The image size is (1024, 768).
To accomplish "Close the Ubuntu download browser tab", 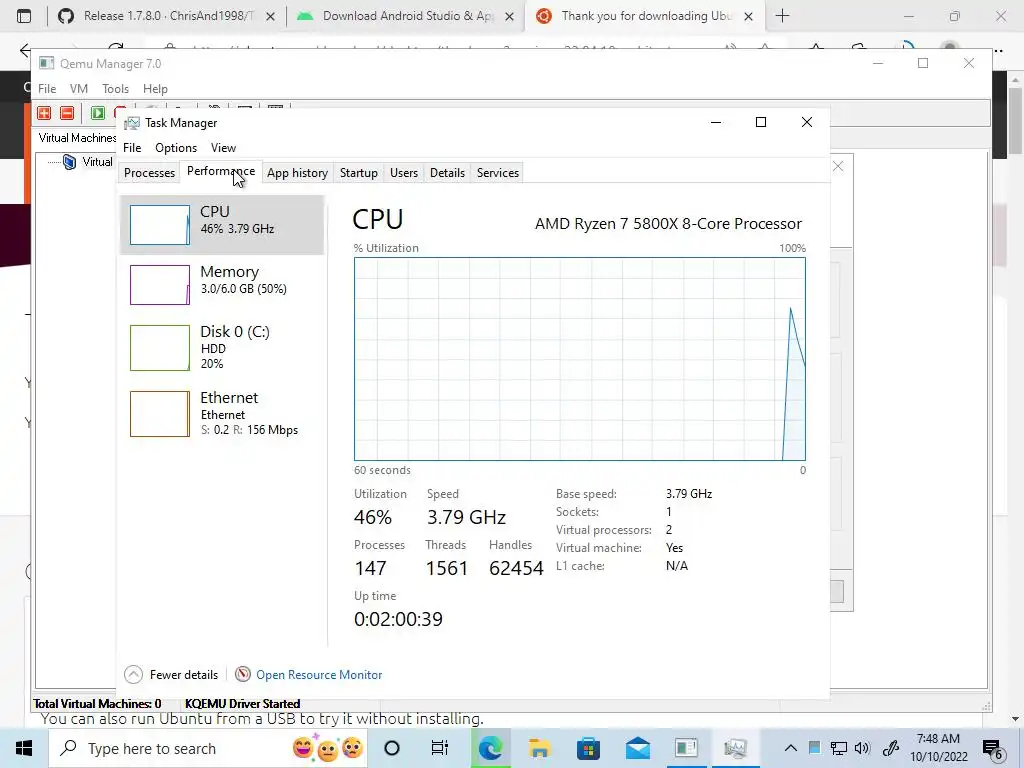I will click(x=749, y=16).
